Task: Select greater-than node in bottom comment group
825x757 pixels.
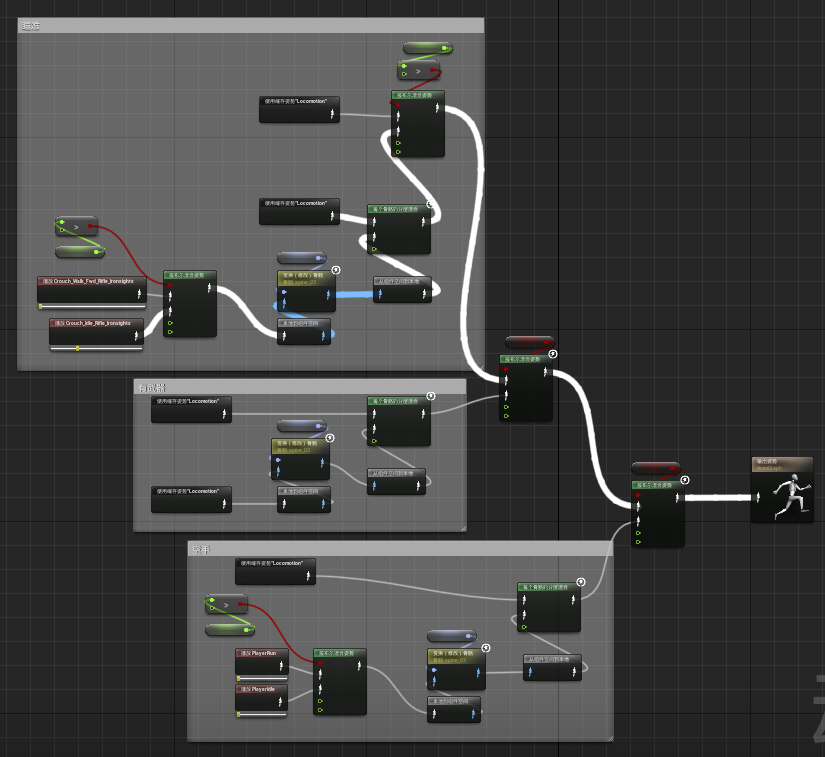Action: 227,605
